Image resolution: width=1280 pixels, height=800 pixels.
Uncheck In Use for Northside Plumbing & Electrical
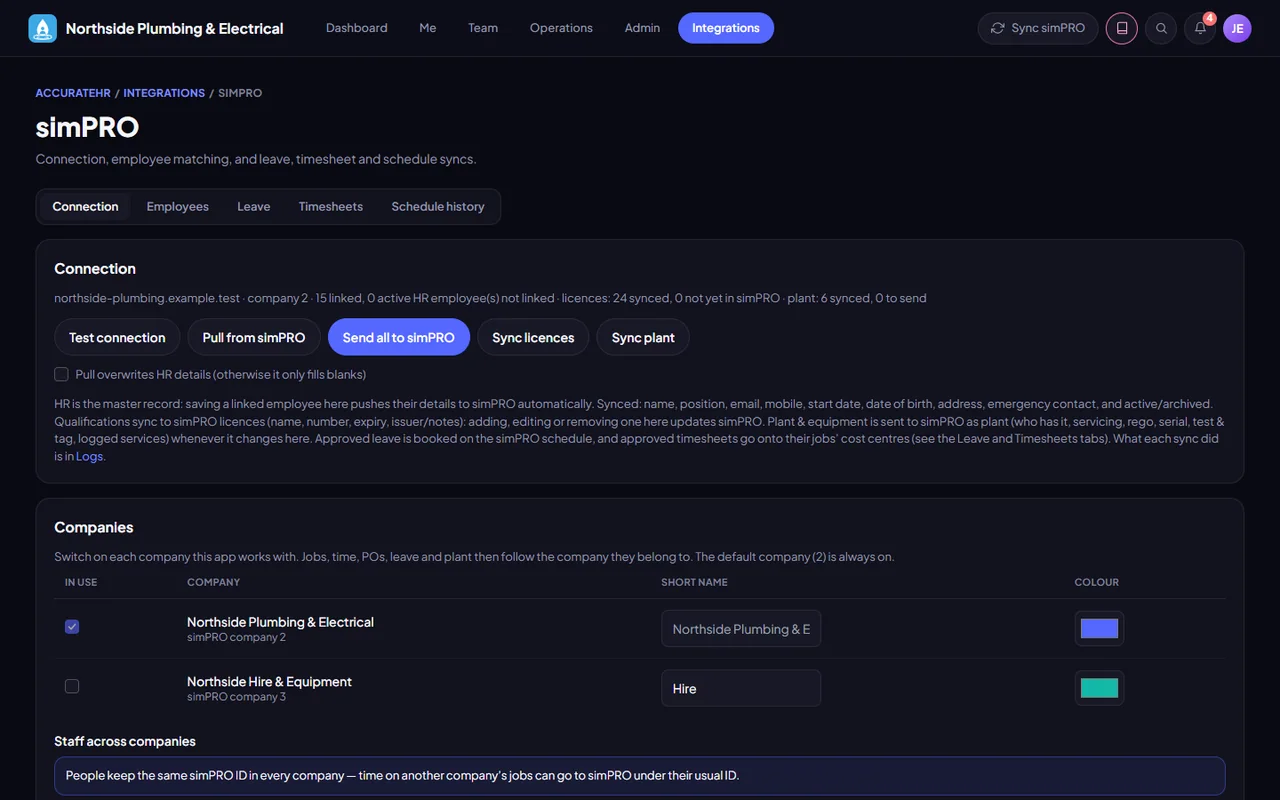pyautogui.click(x=72, y=627)
